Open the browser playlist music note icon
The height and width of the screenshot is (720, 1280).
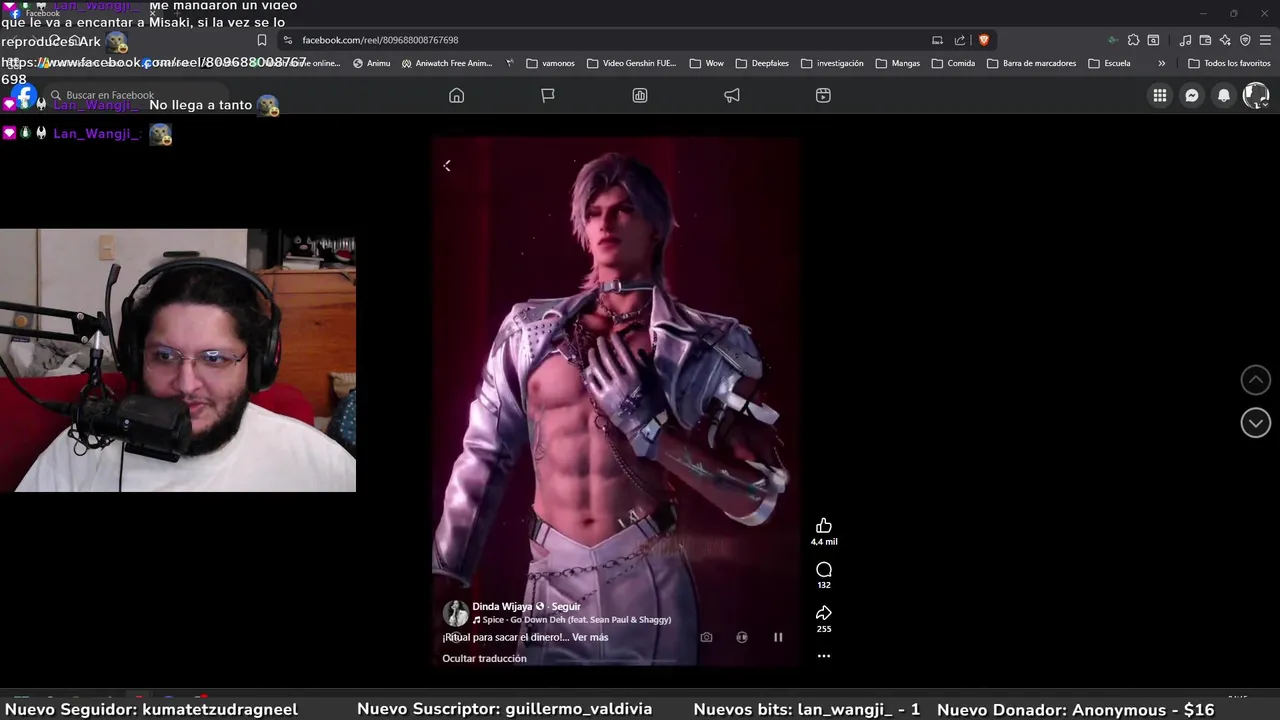[x=1185, y=40]
